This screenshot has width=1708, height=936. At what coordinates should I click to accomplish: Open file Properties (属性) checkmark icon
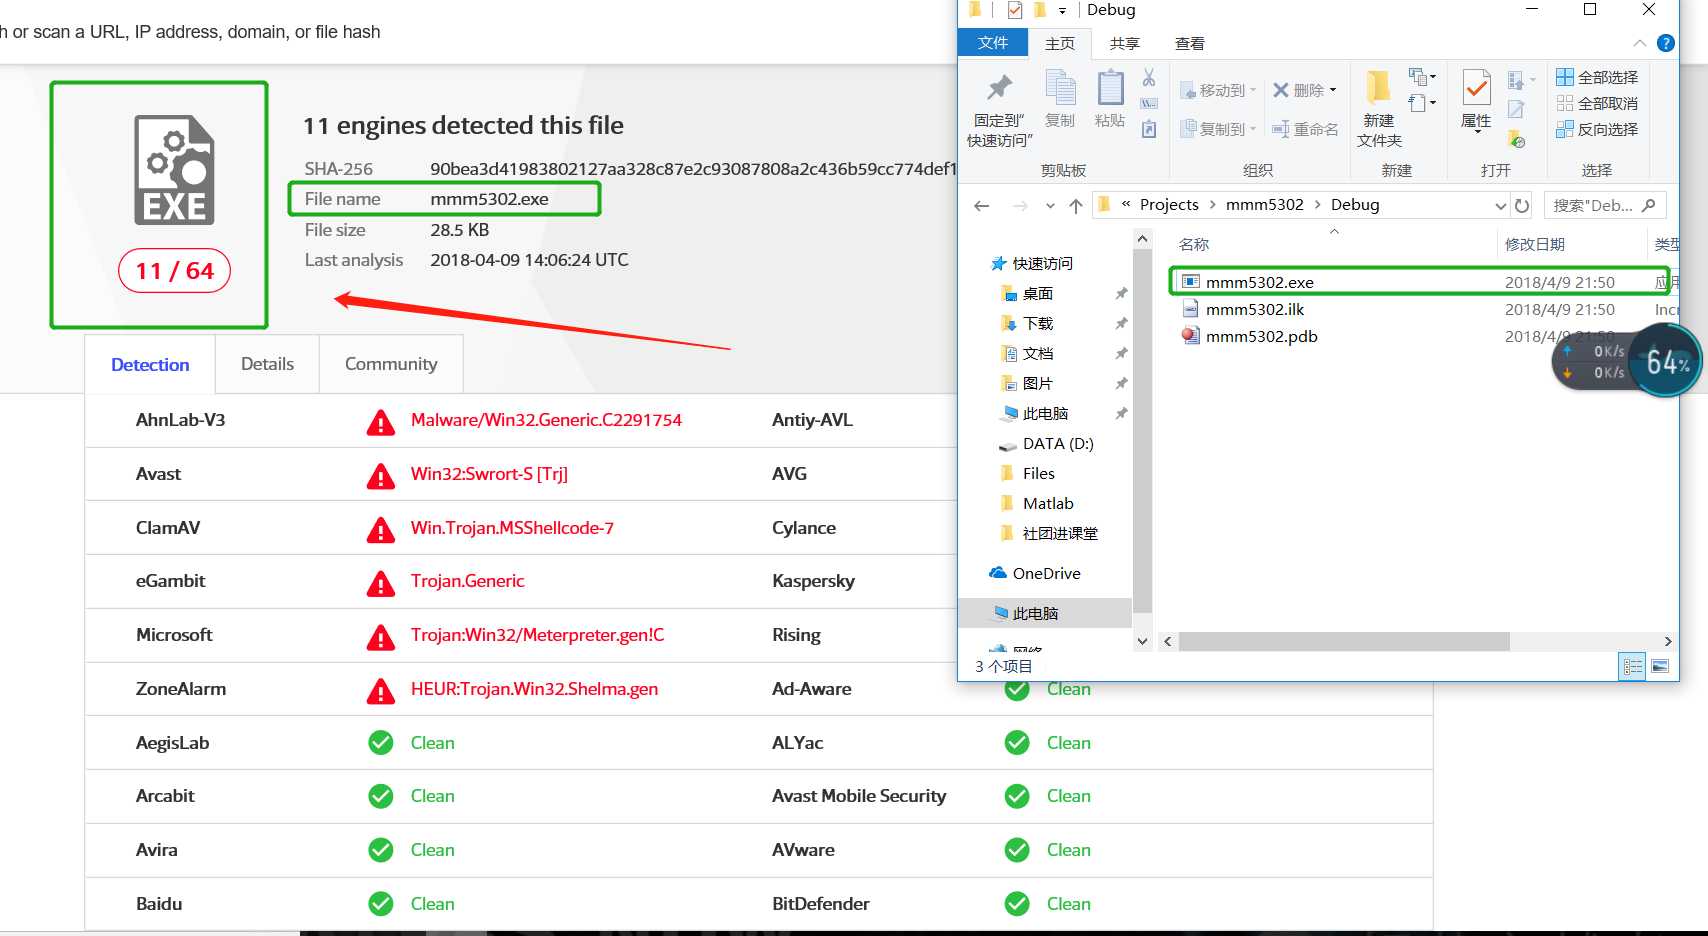(x=1476, y=88)
